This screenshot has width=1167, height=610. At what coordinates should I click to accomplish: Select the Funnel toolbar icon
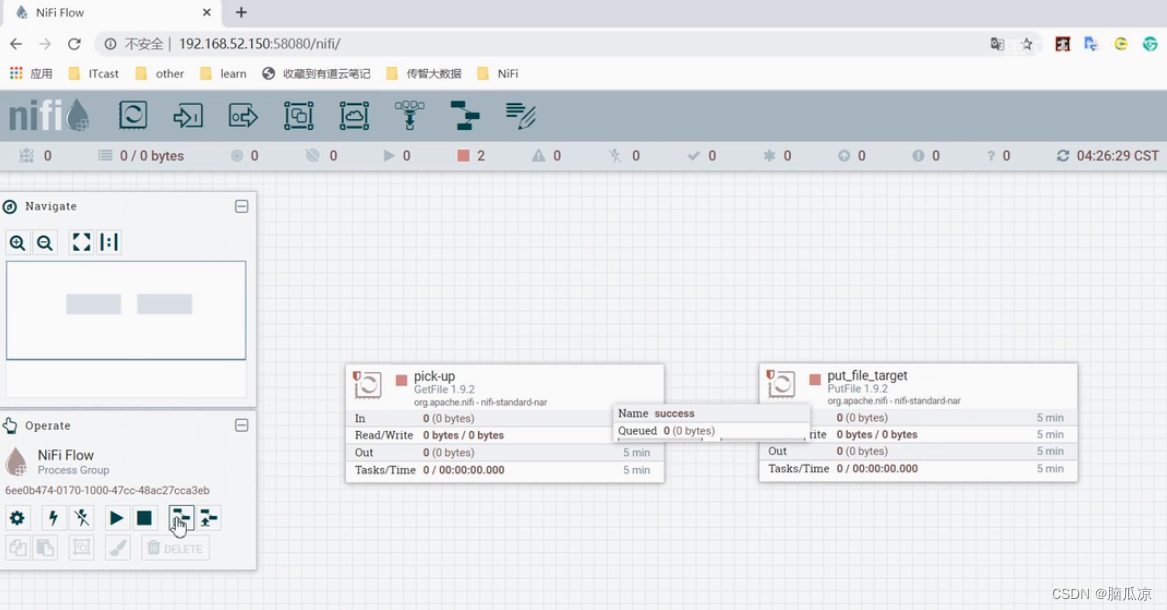pos(409,116)
